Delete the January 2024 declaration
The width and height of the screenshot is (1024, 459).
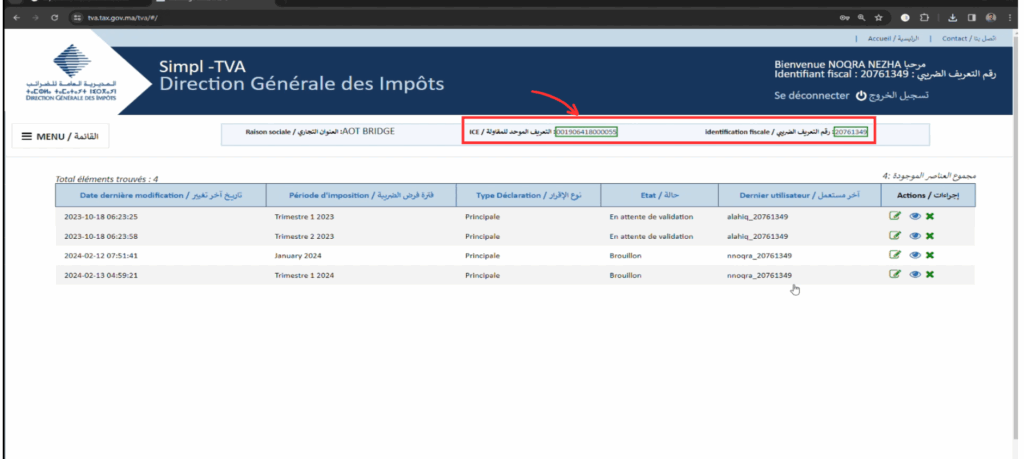pos(930,255)
